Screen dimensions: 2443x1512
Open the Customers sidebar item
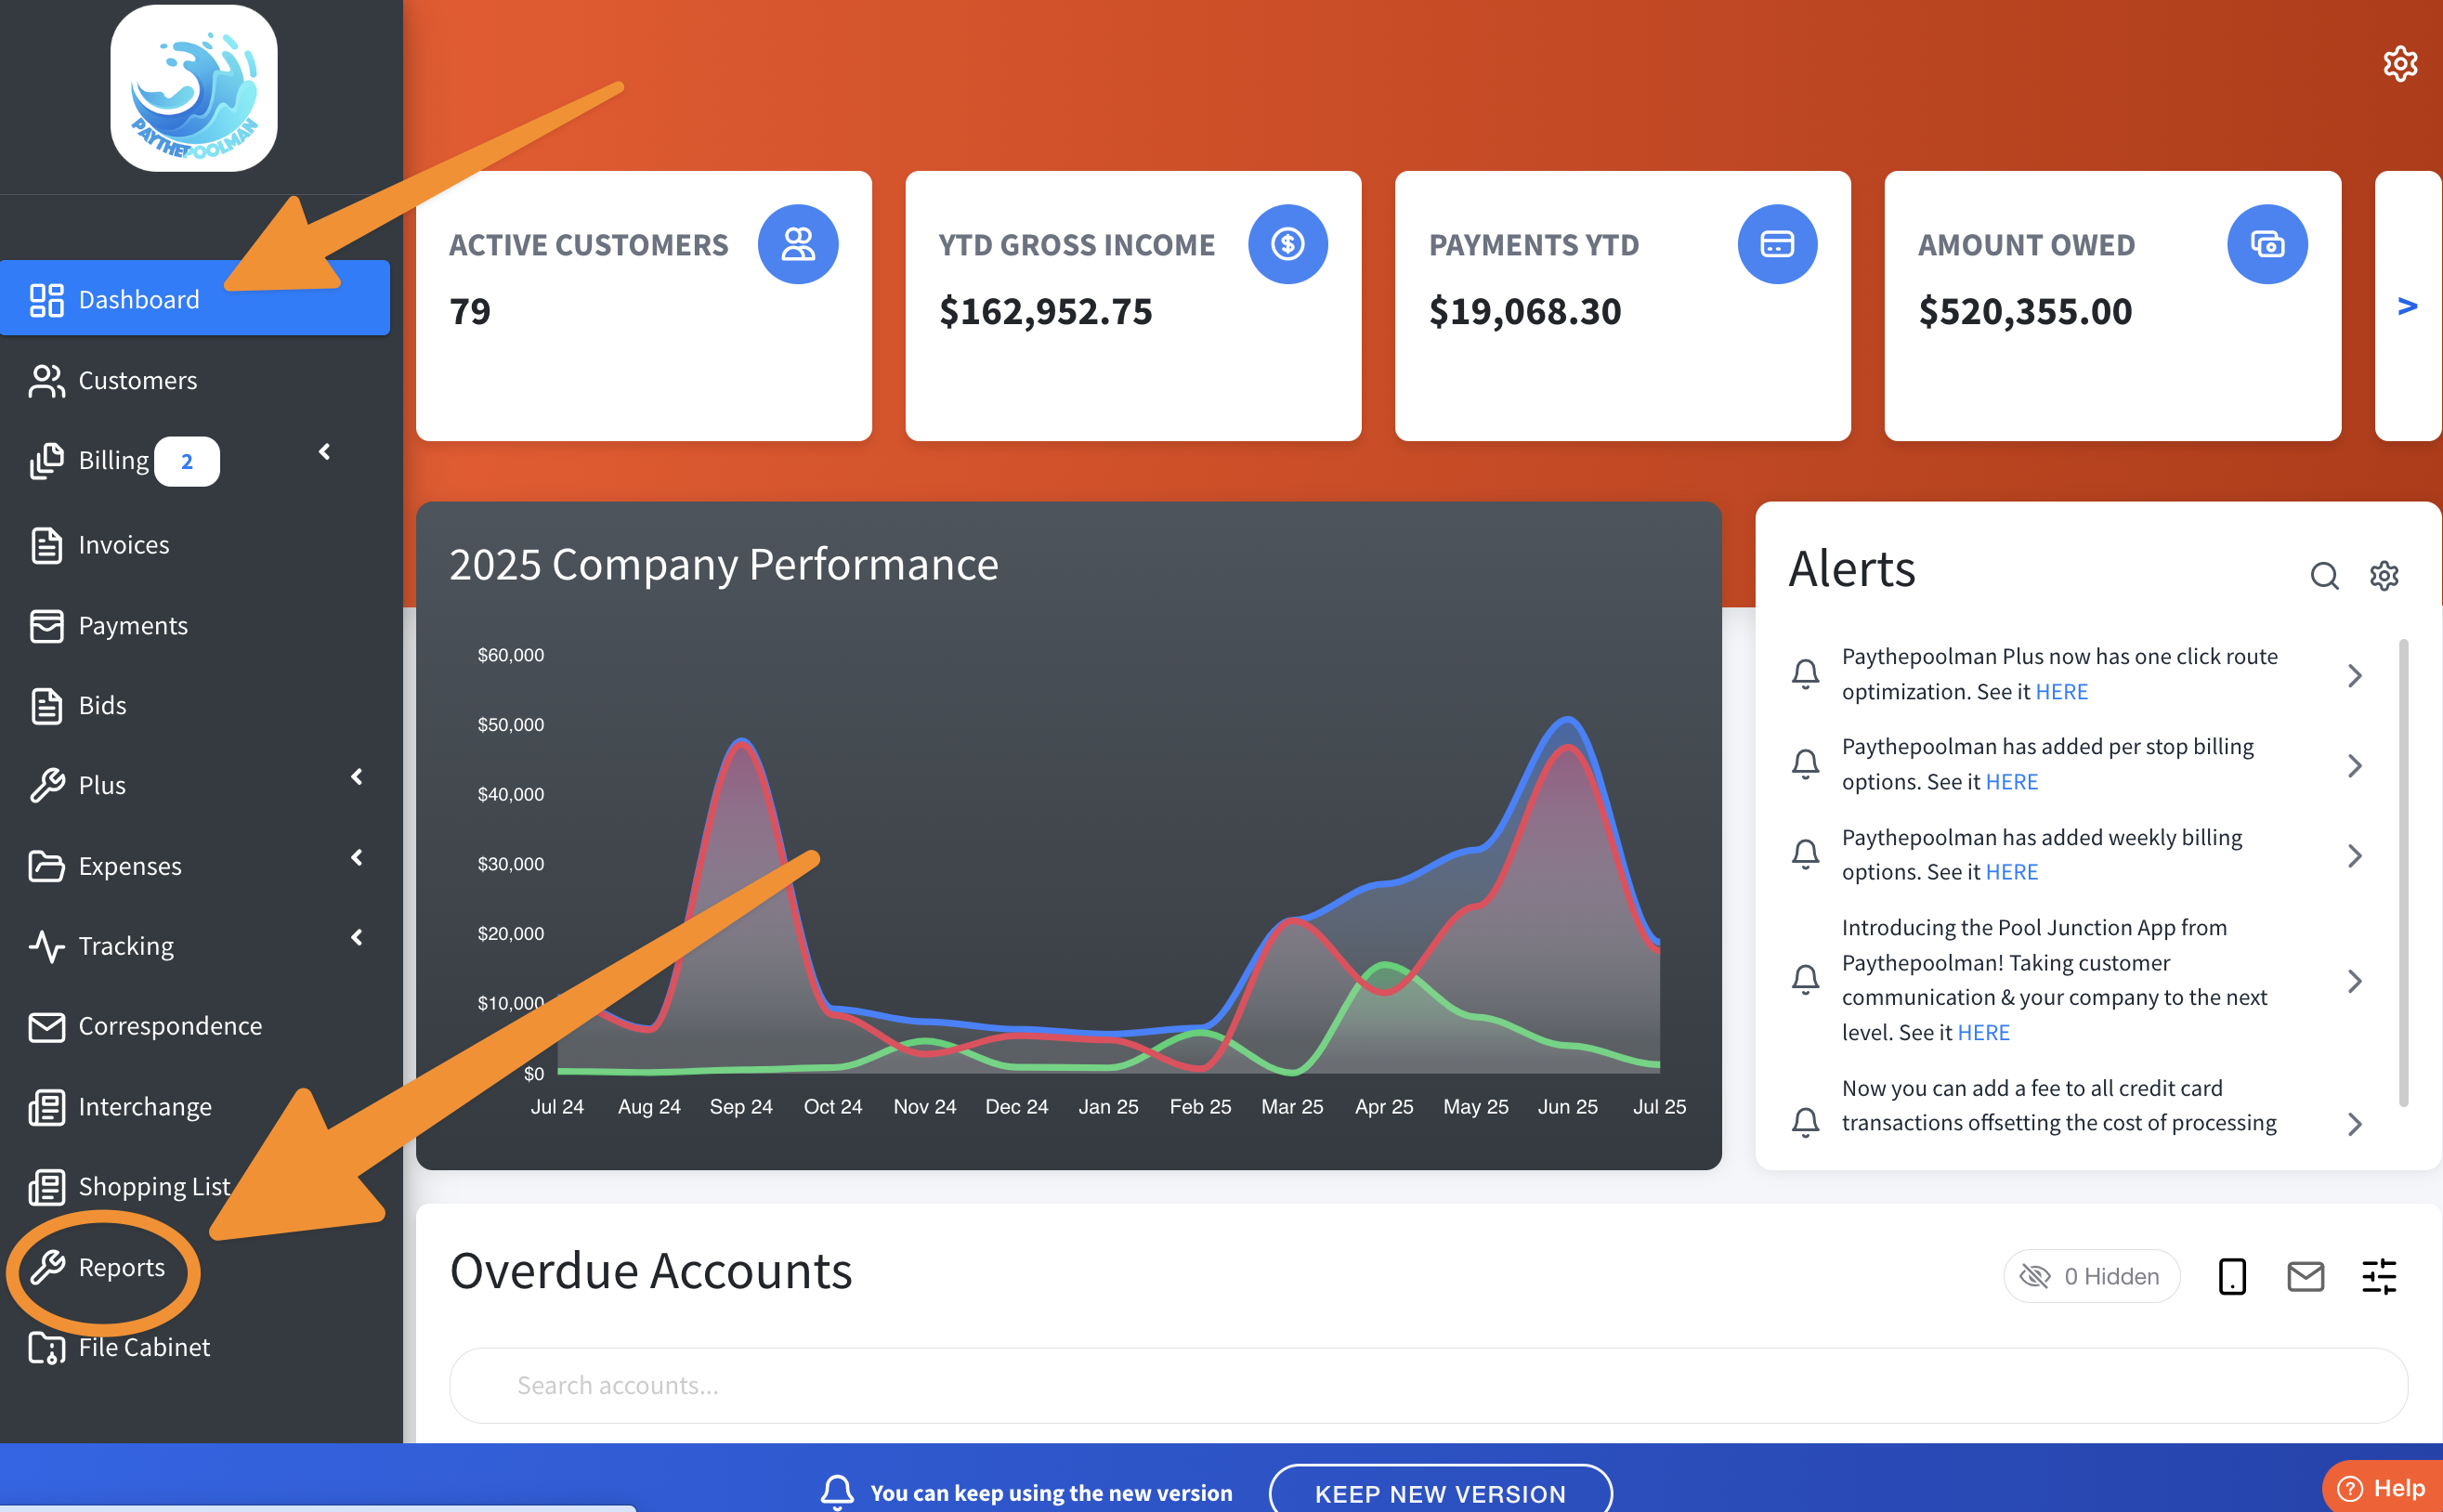[x=137, y=381]
